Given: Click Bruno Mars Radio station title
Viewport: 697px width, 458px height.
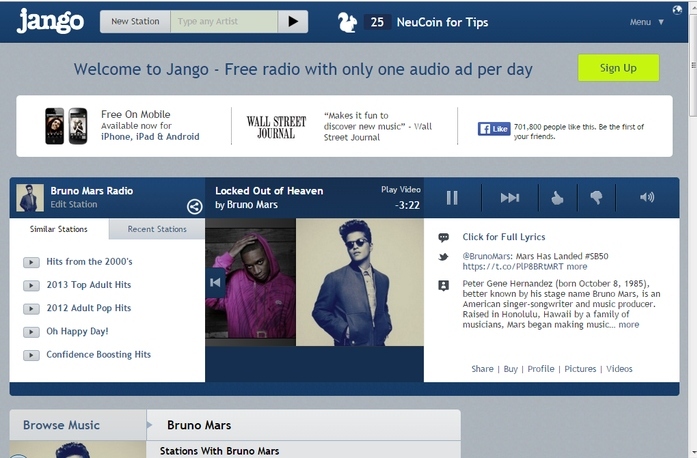Looking at the screenshot, I should [92, 191].
